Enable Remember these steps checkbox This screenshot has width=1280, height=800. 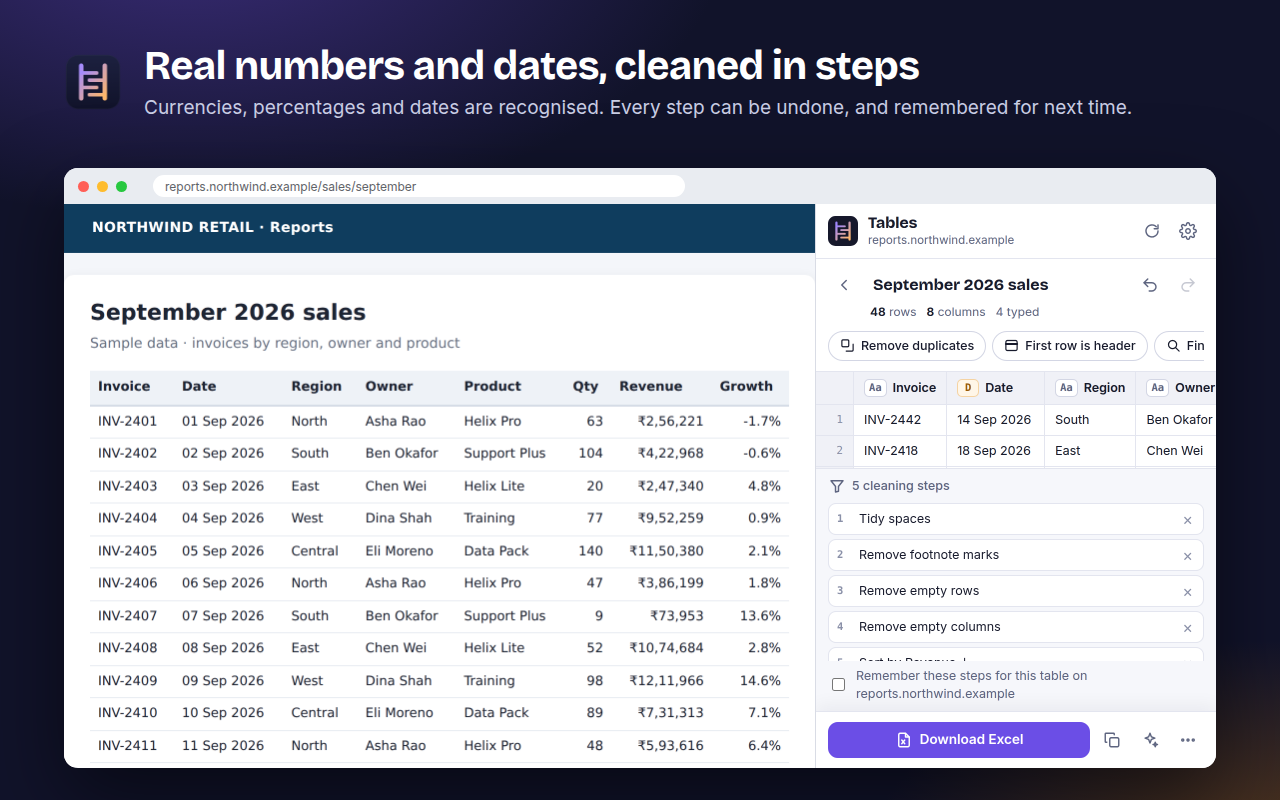coord(839,685)
